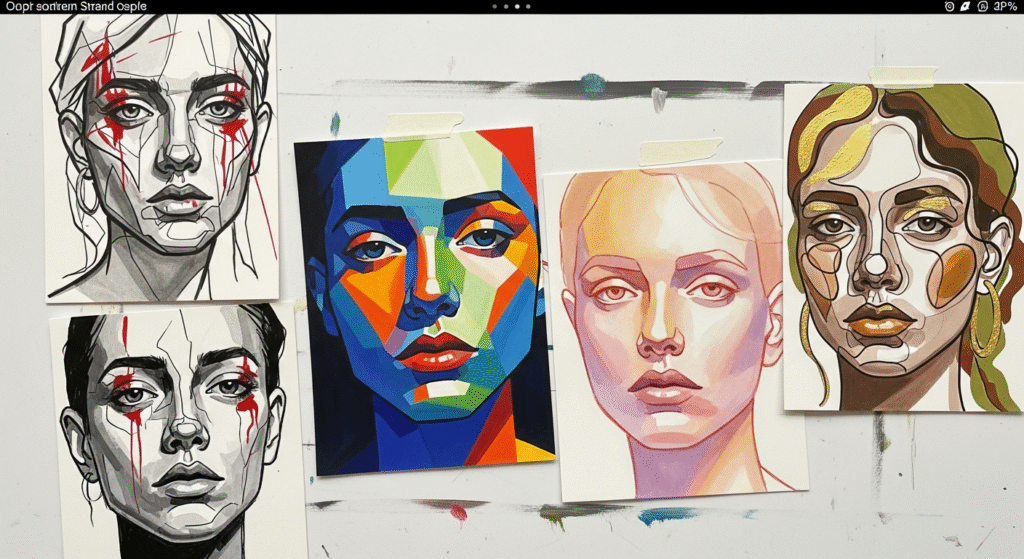The width and height of the screenshot is (1024, 559).
Task: Go to the first page indicator dot
Action: (494, 7)
